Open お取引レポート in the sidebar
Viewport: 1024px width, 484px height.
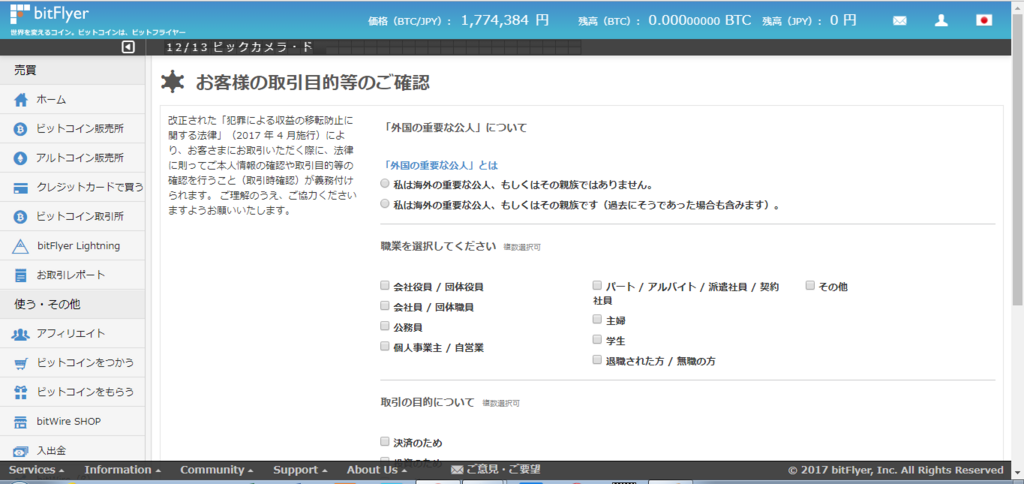point(72,275)
